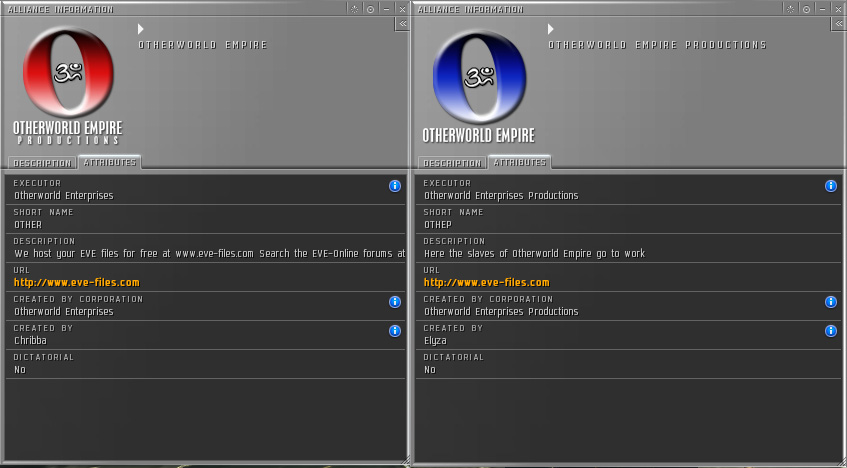The height and width of the screenshot is (468, 847).
Task: Open eve-files.com link in right window
Action: [487, 282]
